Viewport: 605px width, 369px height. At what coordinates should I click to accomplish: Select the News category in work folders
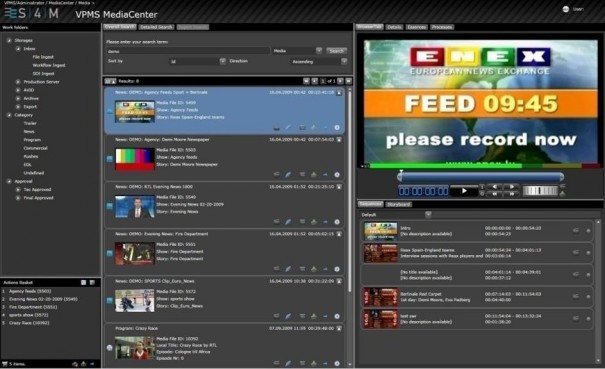pyautogui.click(x=29, y=132)
